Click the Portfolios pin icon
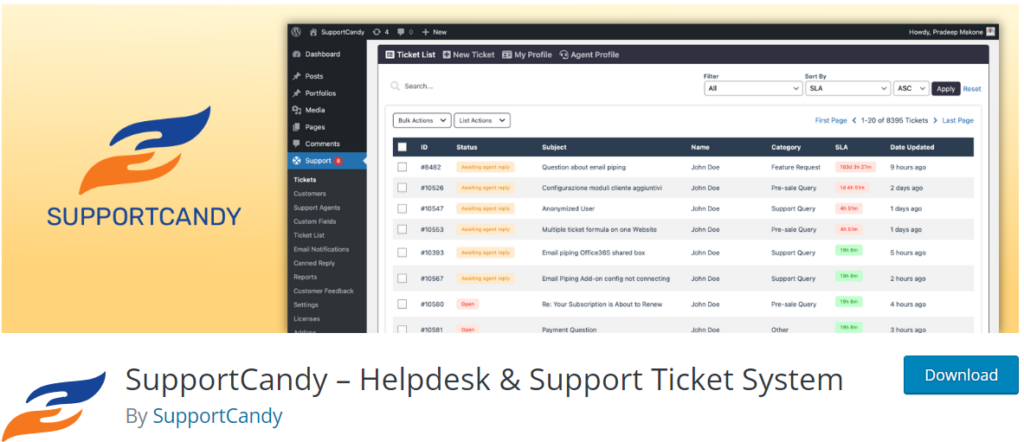 pos(297,93)
